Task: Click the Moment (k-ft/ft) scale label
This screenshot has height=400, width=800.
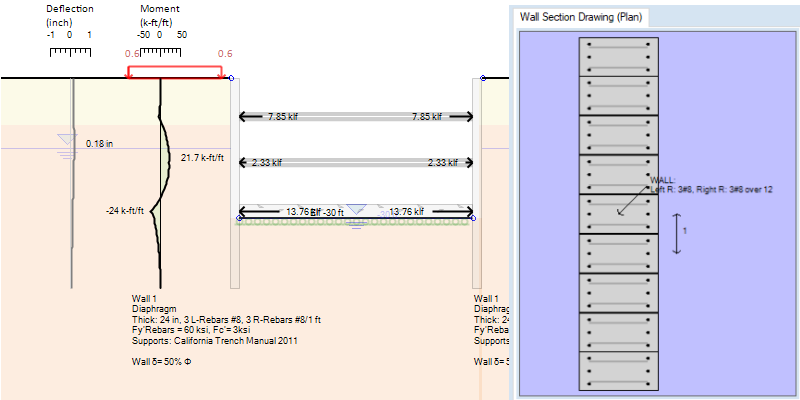Action: coord(162,16)
